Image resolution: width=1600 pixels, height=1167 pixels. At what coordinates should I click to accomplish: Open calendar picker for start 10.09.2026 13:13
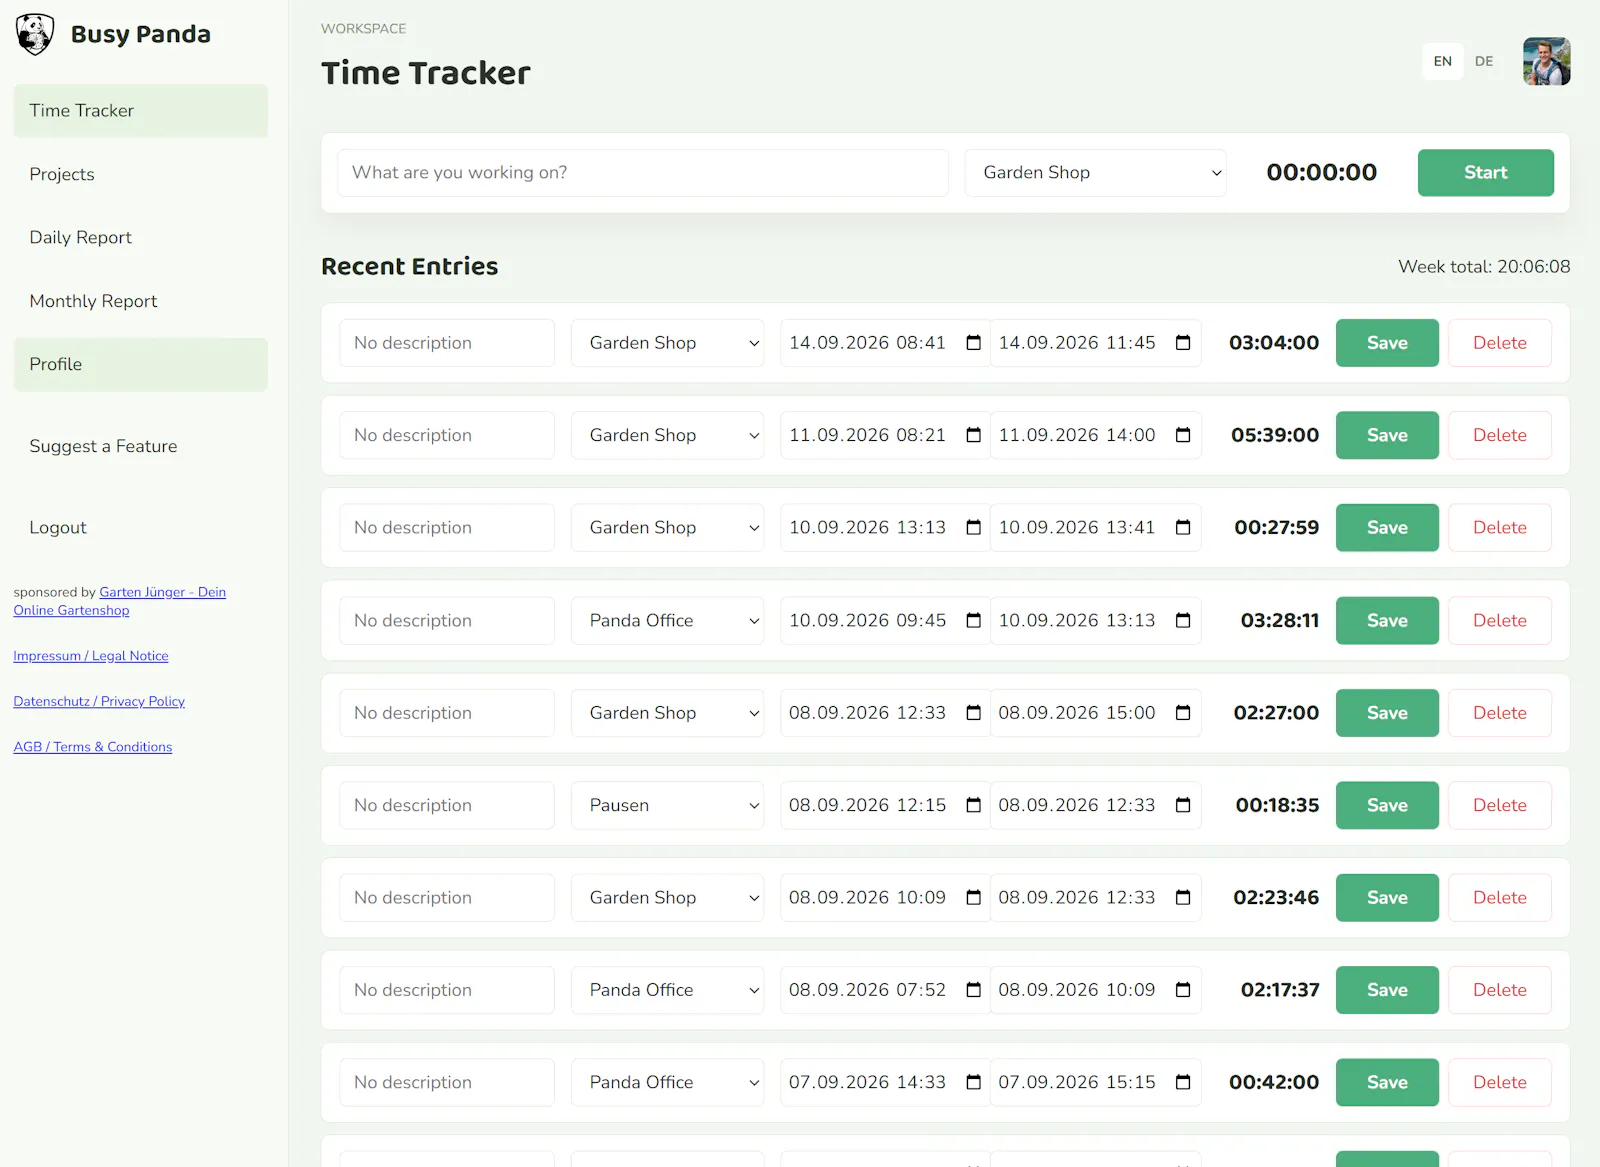pos(973,527)
